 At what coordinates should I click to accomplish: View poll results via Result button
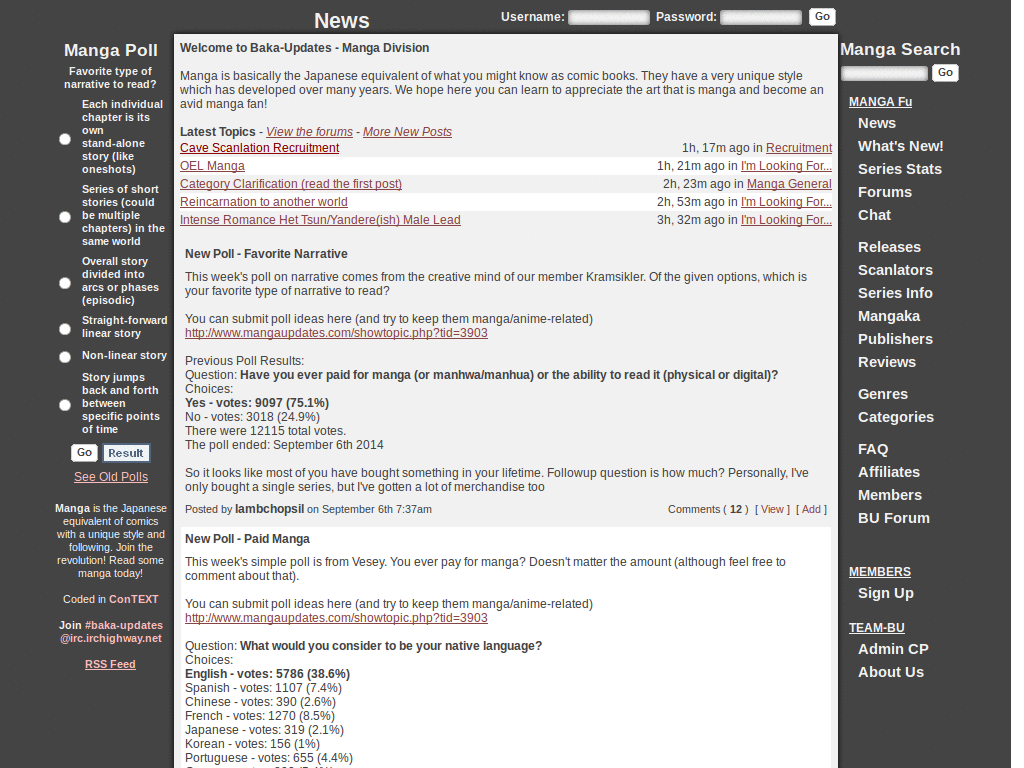126,453
